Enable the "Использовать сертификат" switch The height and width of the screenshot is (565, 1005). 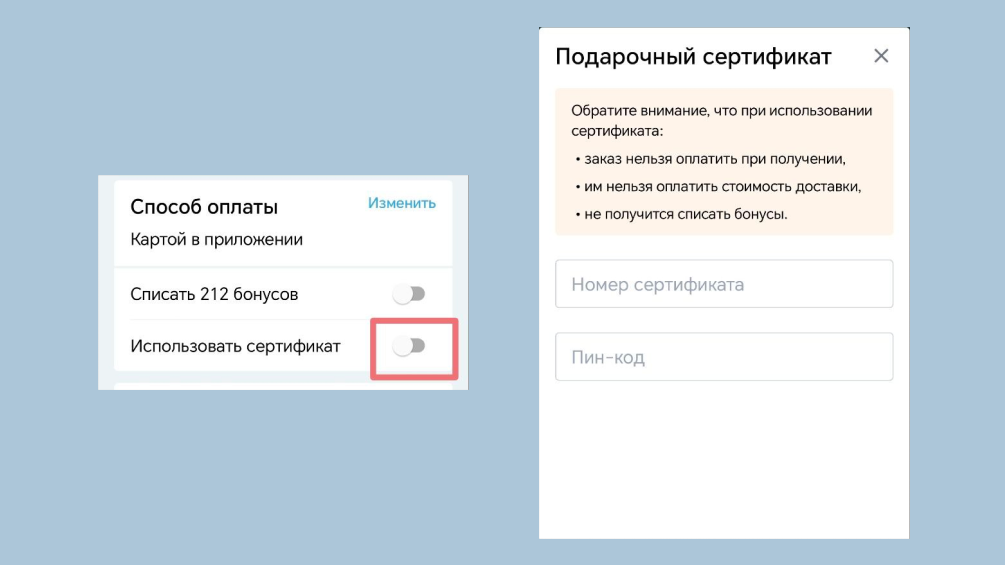(409, 346)
